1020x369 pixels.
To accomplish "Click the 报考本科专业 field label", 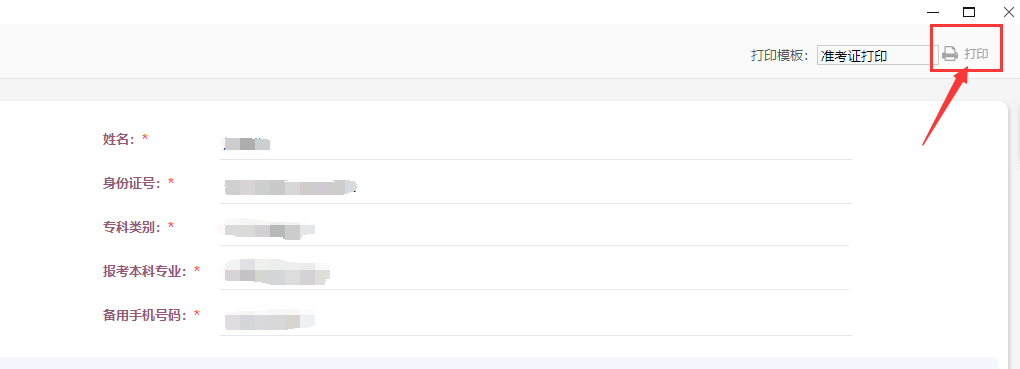I will click(x=144, y=271).
